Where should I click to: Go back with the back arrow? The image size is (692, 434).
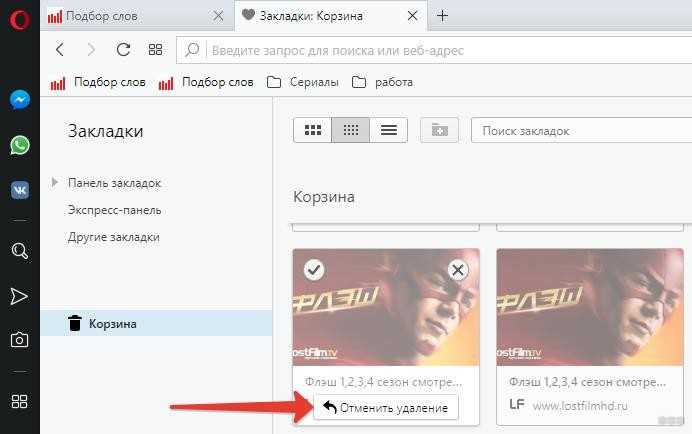[60, 49]
